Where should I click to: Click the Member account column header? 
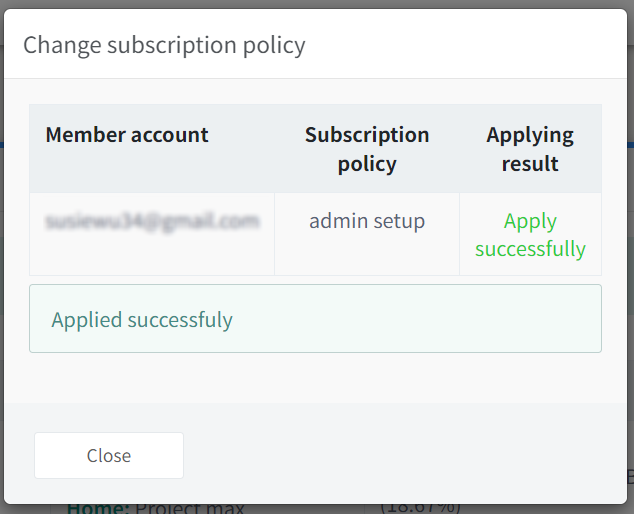[x=127, y=135]
